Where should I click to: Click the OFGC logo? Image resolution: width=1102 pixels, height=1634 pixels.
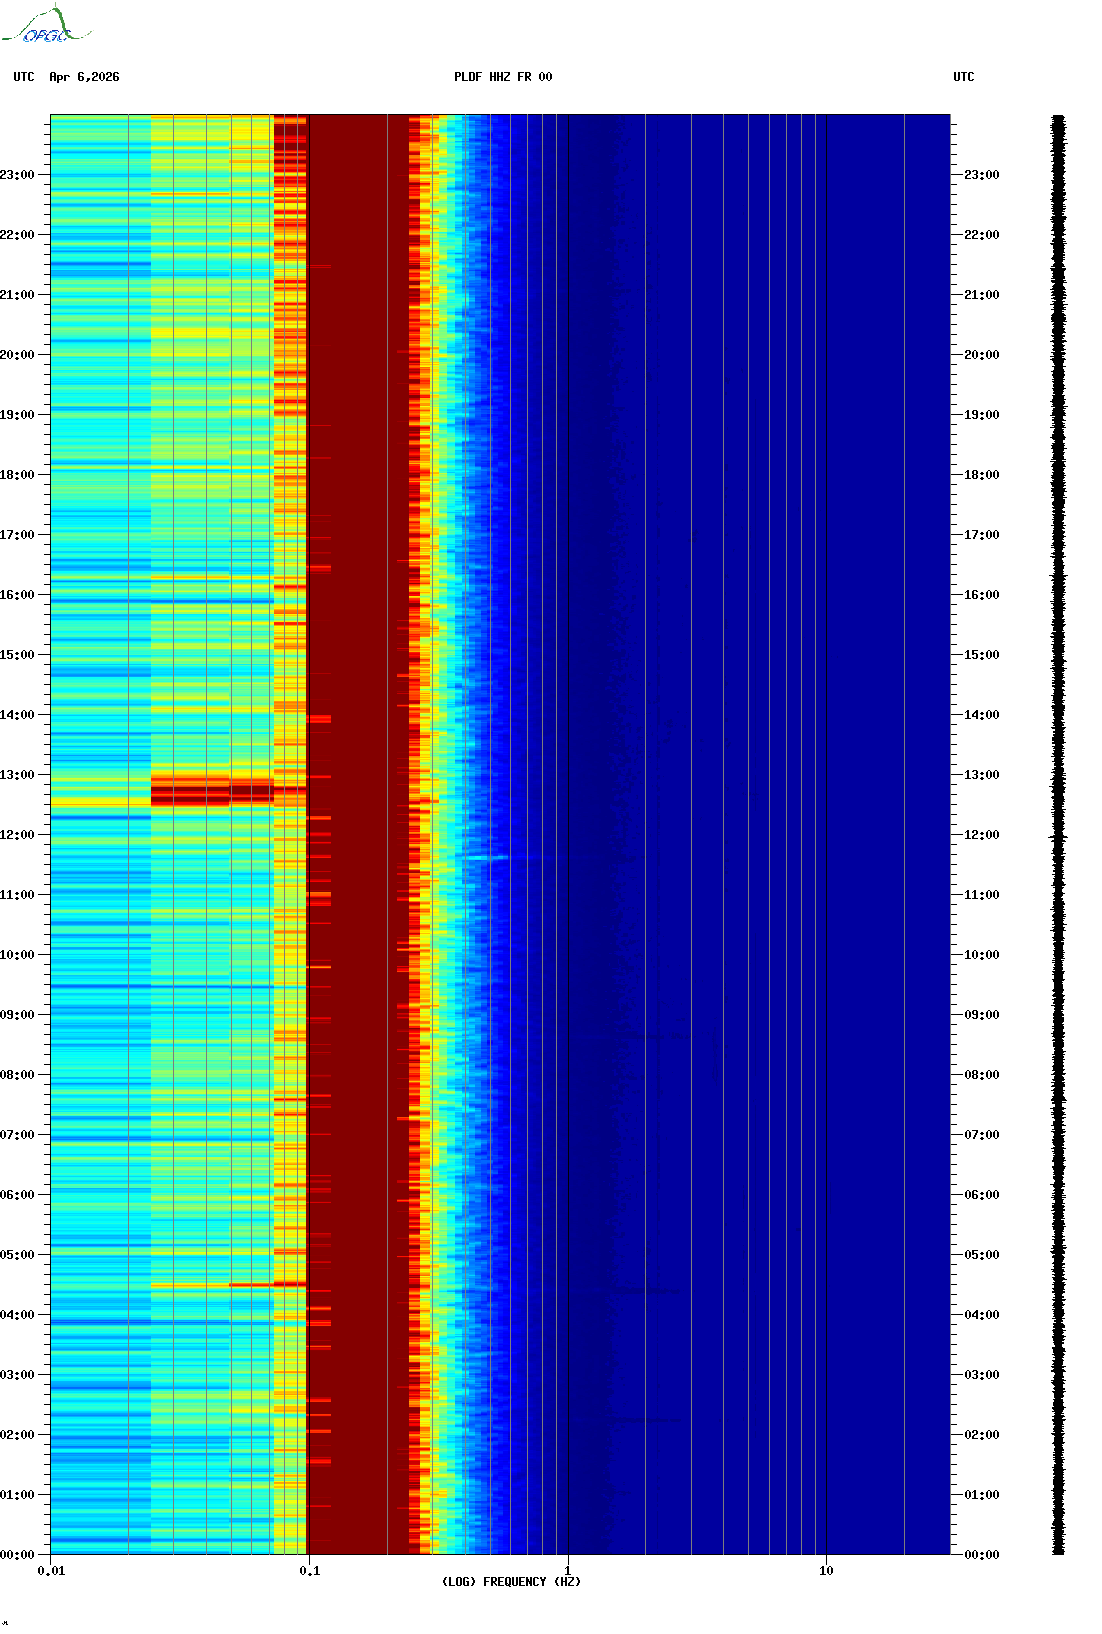pos(46,25)
